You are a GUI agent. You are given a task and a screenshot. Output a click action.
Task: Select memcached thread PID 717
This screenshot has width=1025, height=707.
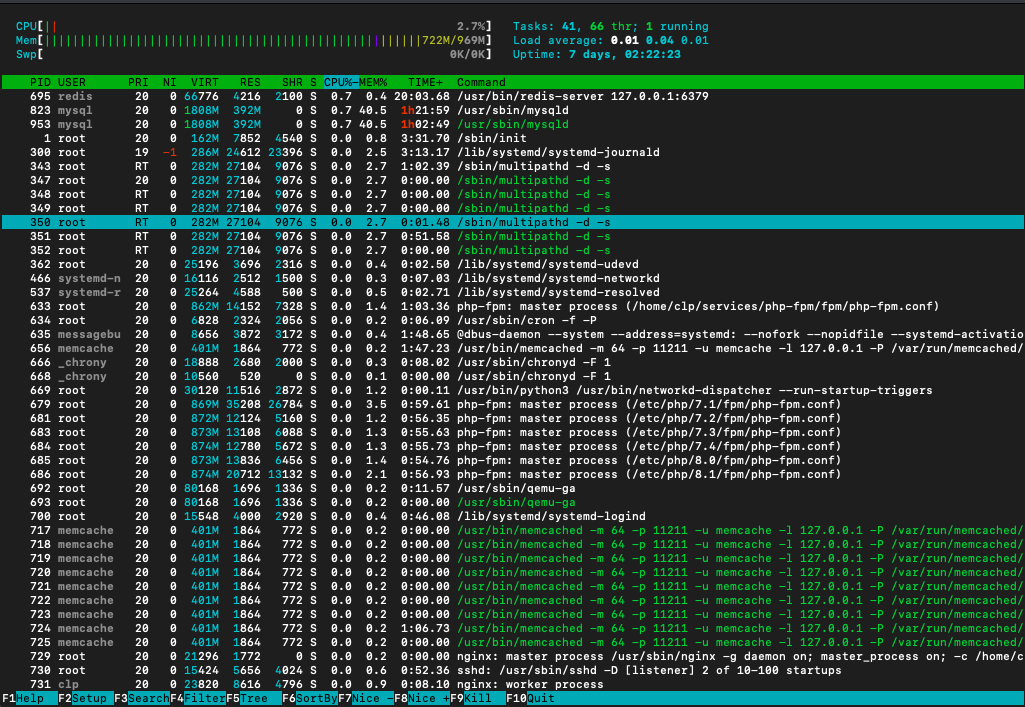tap(512, 531)
